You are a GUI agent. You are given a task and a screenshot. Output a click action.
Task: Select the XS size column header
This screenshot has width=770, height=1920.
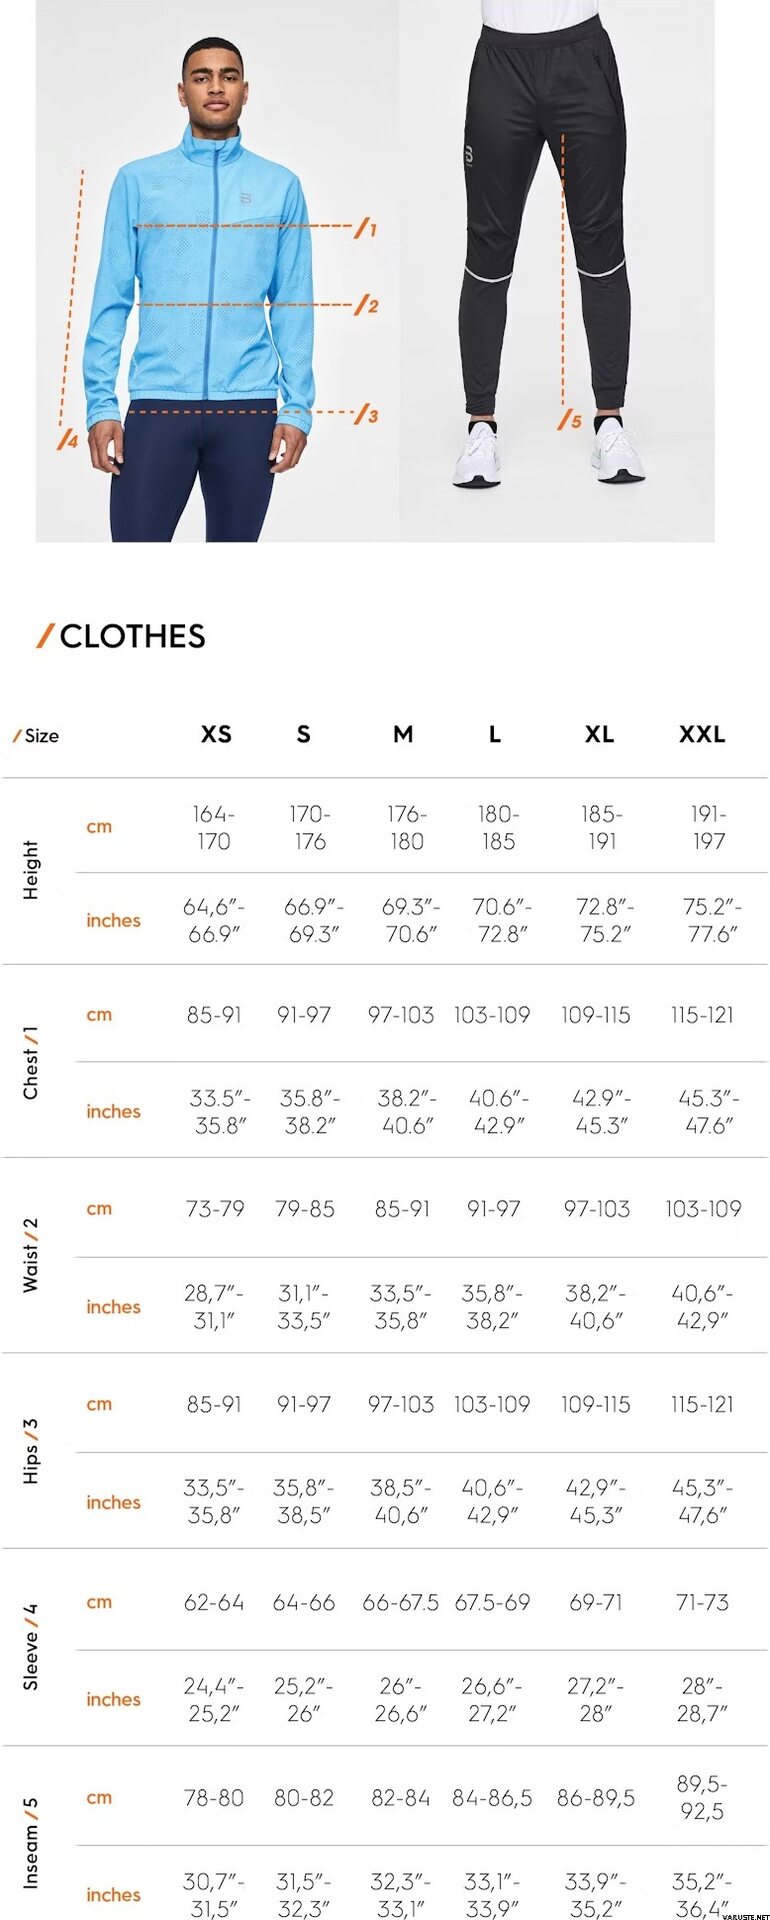[x=216, y=734]
